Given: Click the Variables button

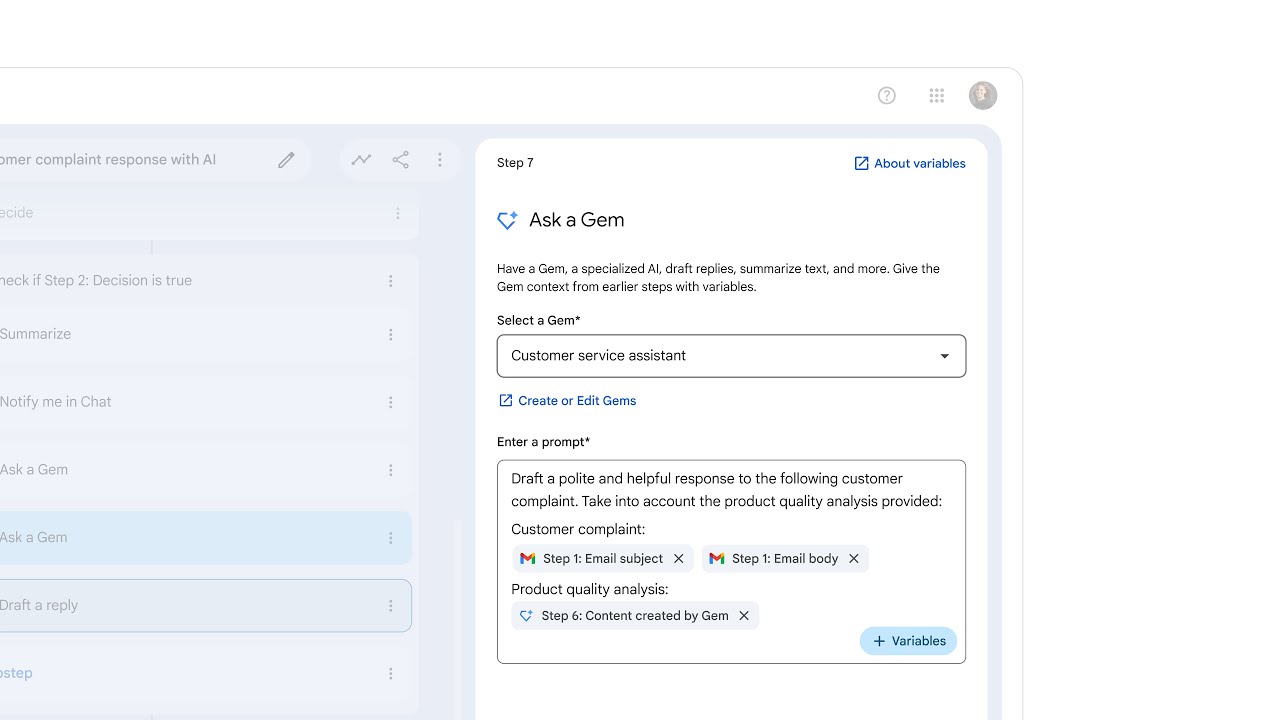Looking at the screenshot, I should (908, 641).
